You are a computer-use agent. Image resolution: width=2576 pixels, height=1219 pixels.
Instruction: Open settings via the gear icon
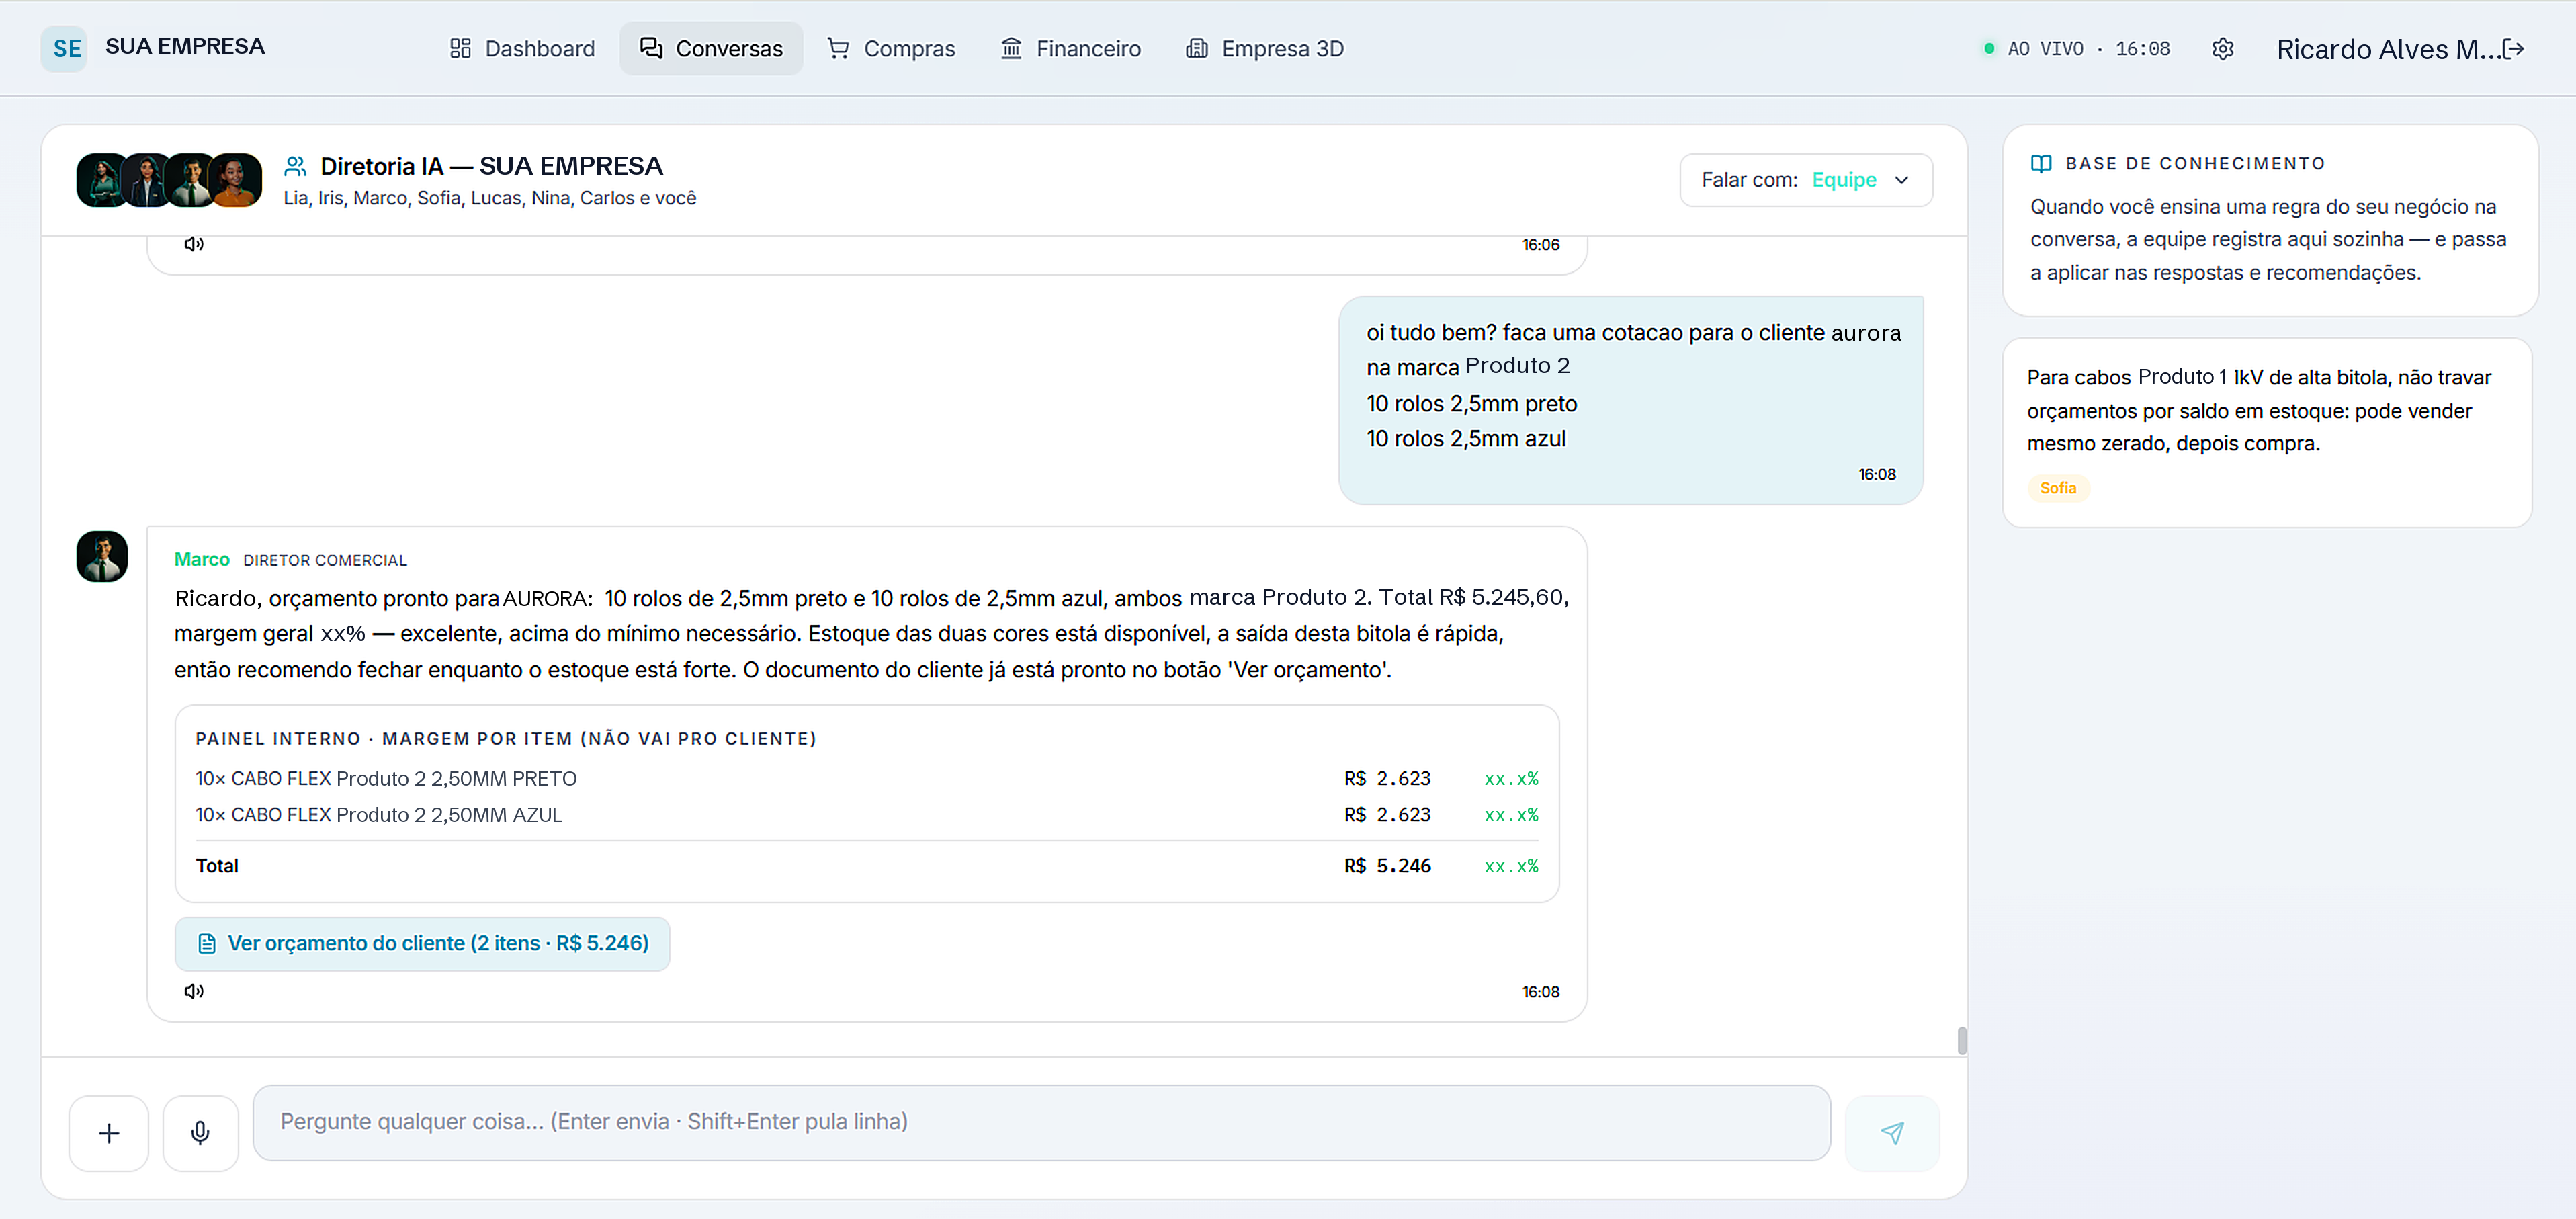coord(2222,49)
